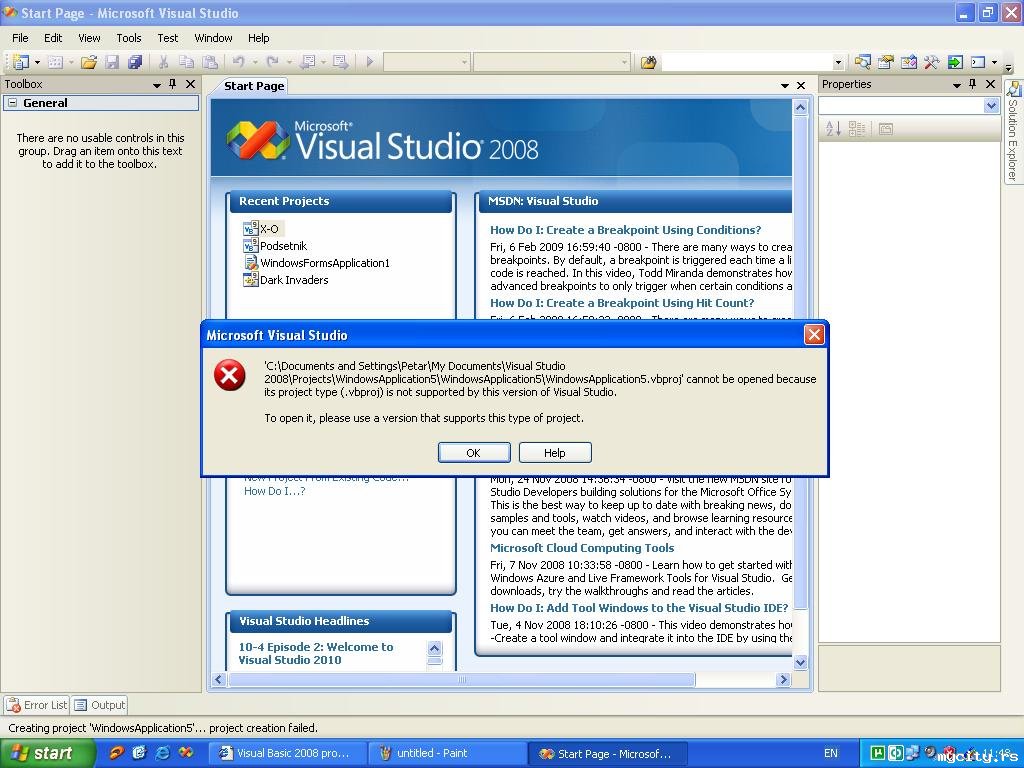The image size is (1024, 768).
Task: Open the Edit menu
Action: click(x=53, y=38)
